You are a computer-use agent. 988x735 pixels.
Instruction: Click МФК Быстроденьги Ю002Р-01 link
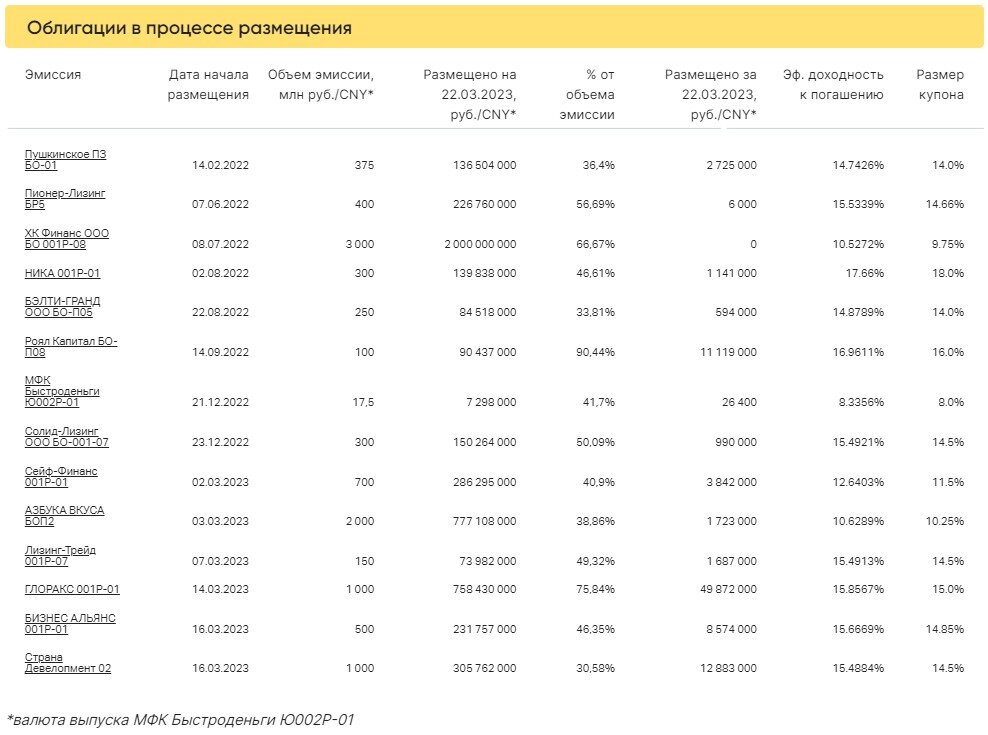62,391
